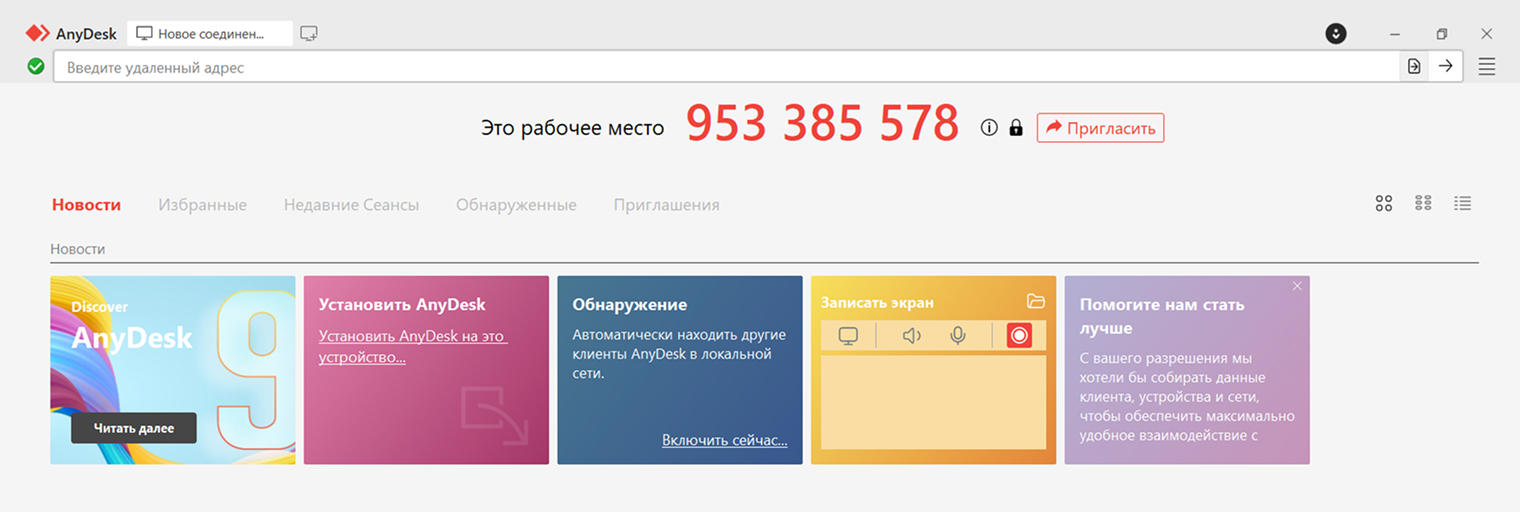Screen dimensions: 1520x512
Task: Switch to list view
Action: (1463, 203)
